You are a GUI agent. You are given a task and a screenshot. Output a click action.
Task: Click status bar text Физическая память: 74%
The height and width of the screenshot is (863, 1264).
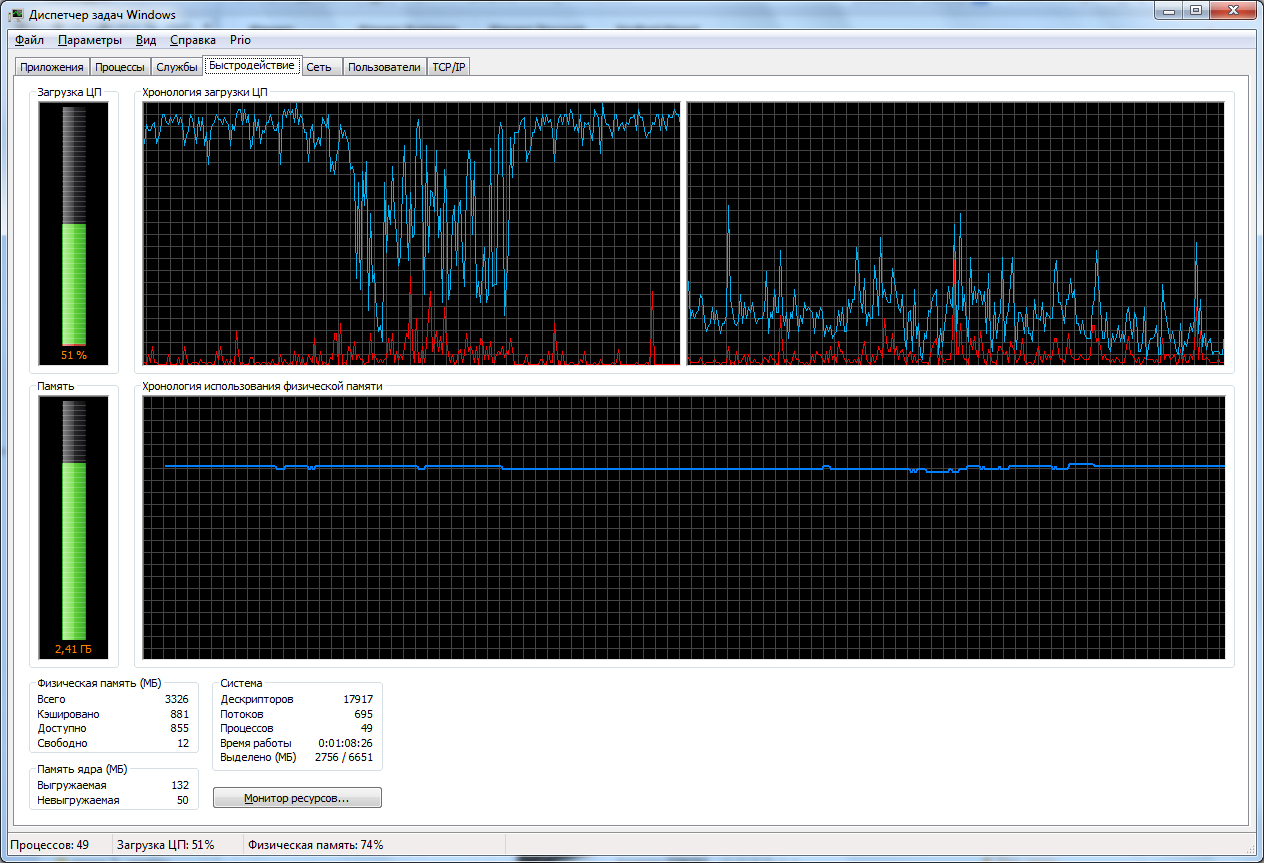click(x=316, y=845)
